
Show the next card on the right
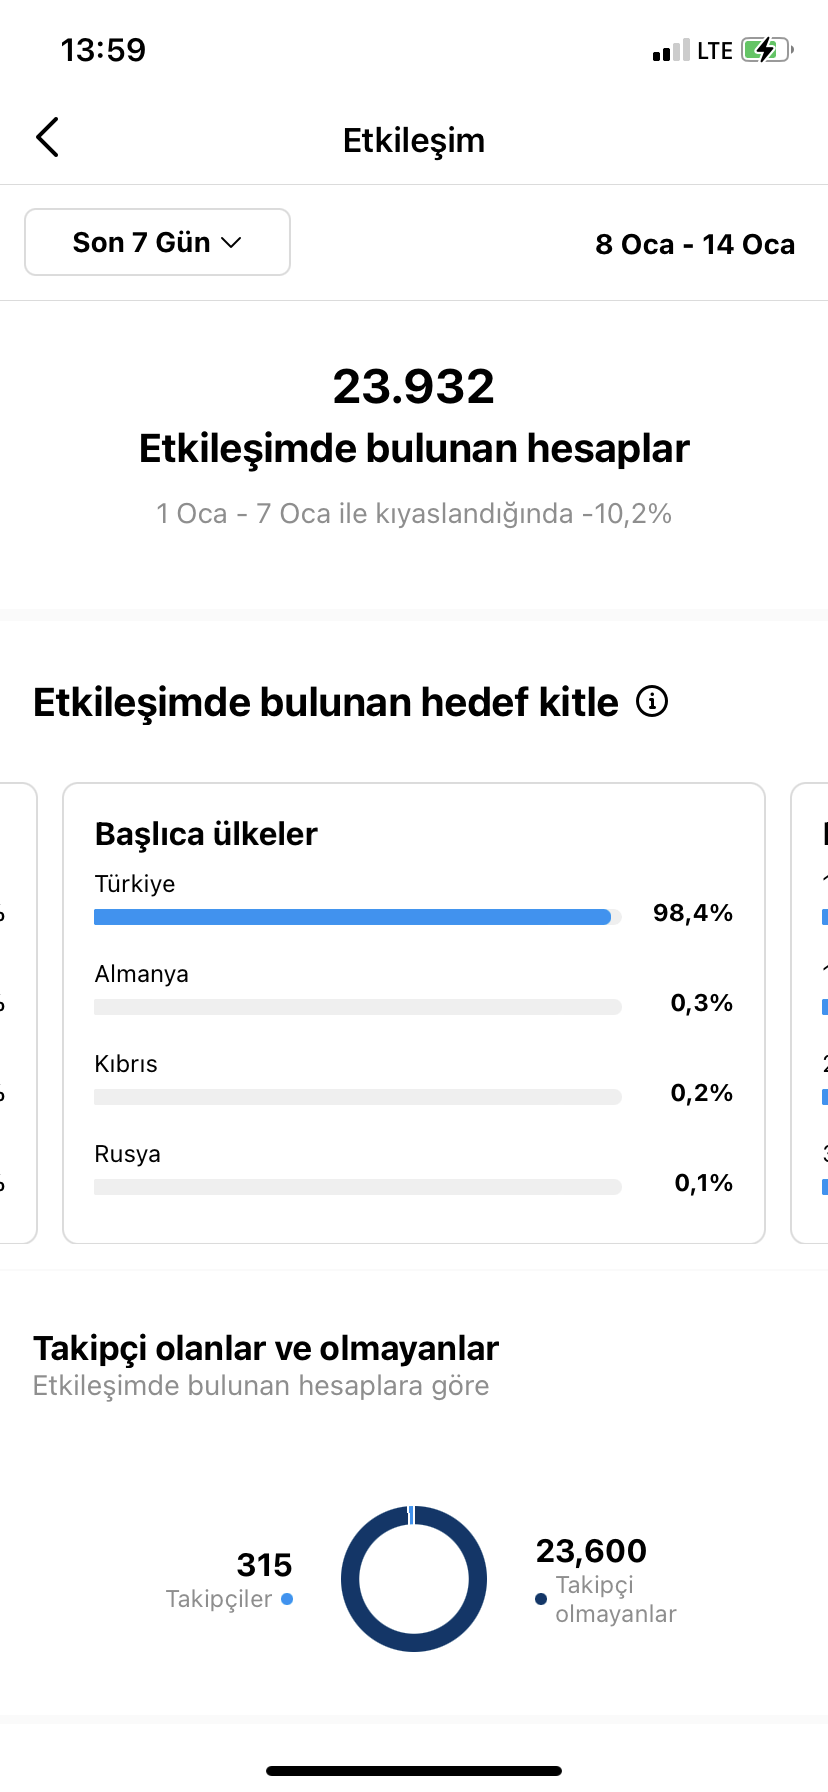pyautogui.click(x=810, y=1013)
